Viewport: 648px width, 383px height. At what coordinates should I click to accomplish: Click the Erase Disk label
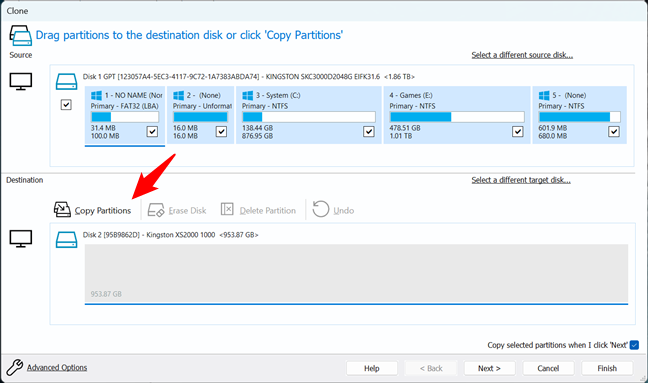[x=187, y=211]
